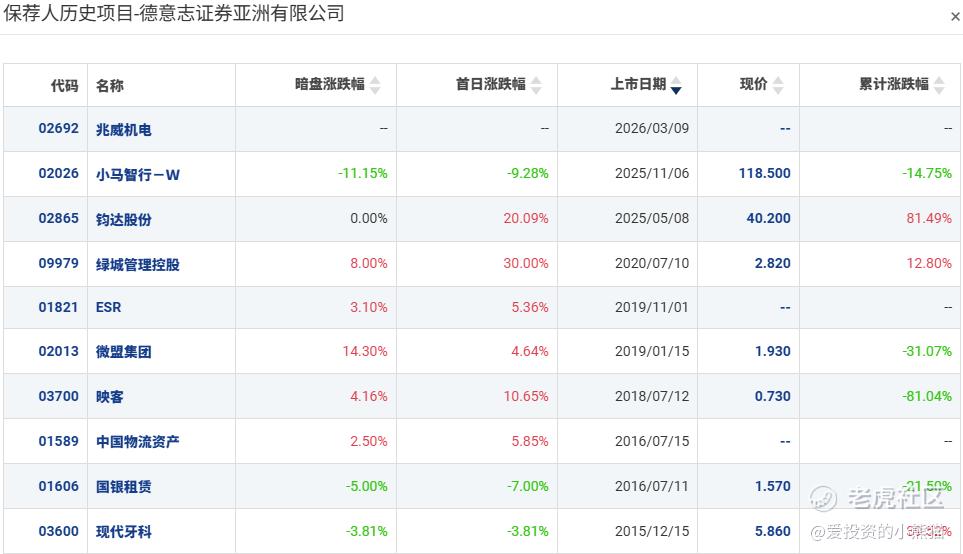Open stock code 02026

[x=58, y=173]
